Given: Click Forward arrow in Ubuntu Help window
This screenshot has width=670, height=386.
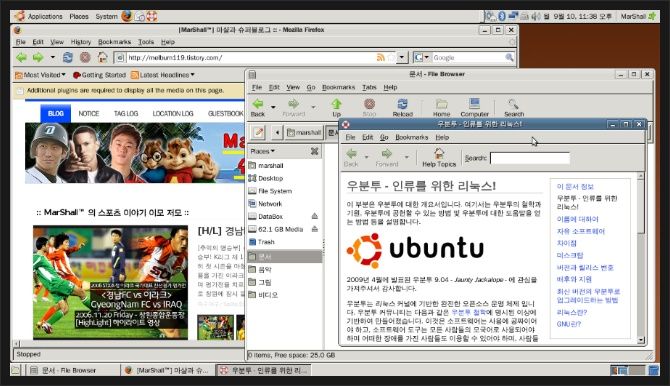Looking at the screenshot, I should pyautogui.click(x=387, y=157).
